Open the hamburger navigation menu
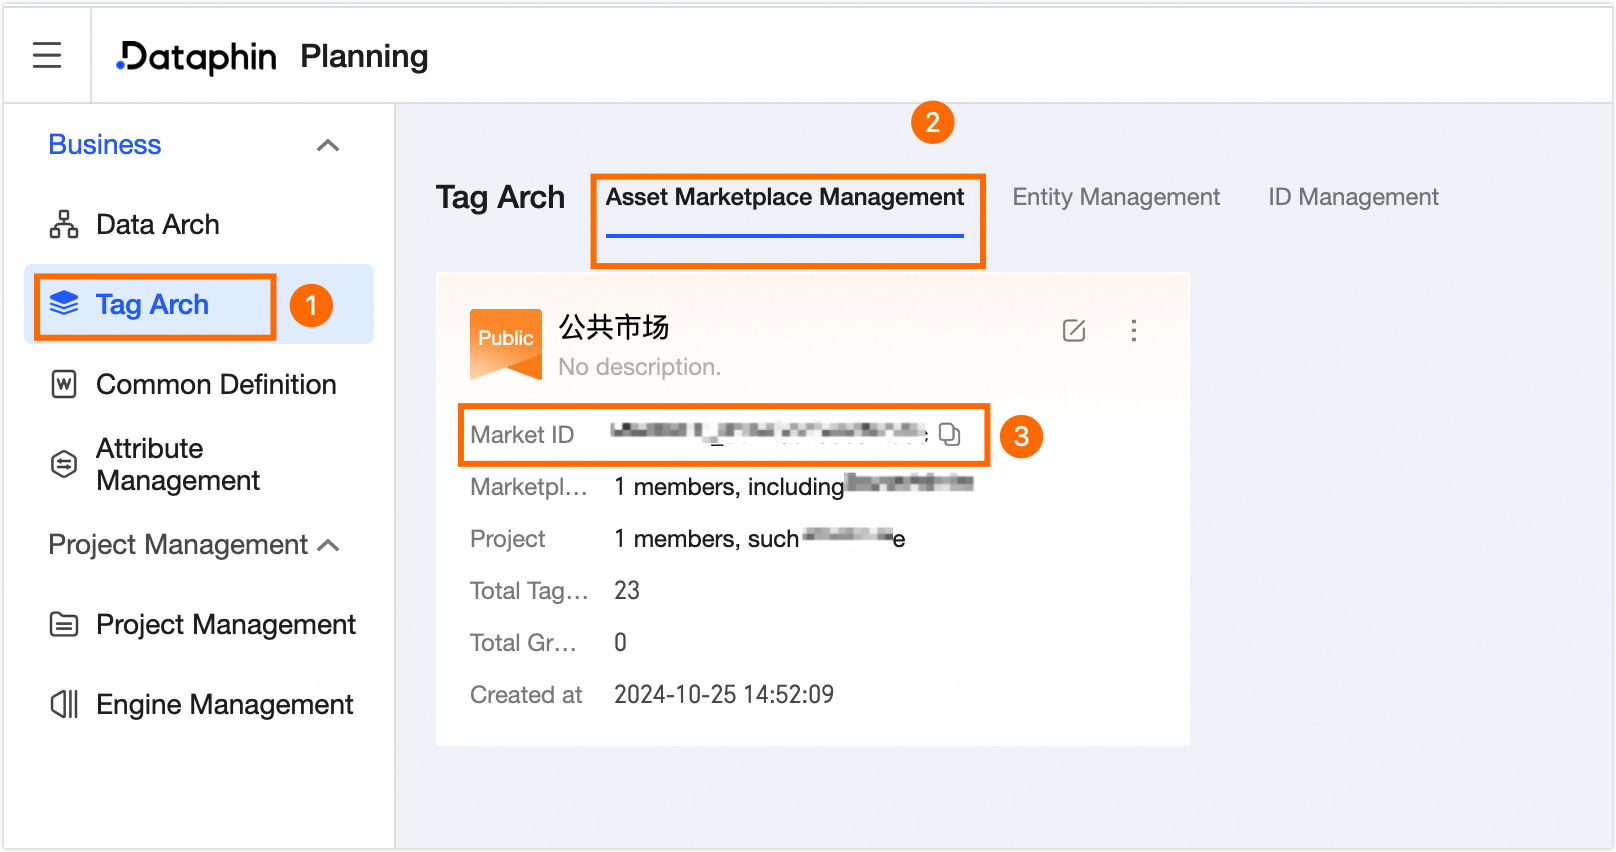 (47, 55)
